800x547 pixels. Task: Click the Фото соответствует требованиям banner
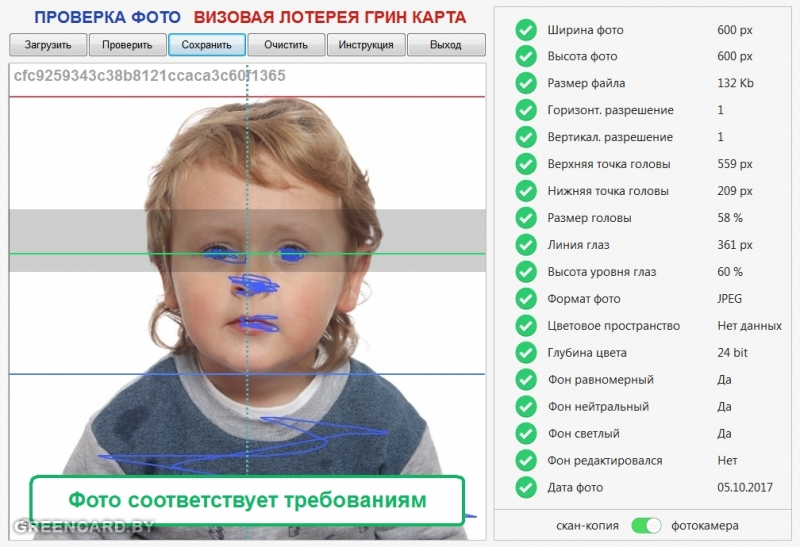pos(247,500)
